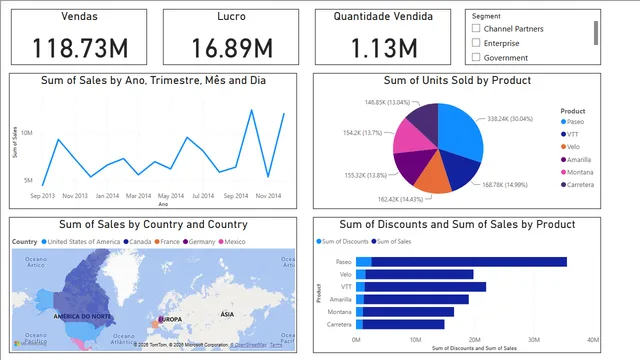Click the Sep 2014 axis label
Image resolution: width=640 pixels, height=360 pixels.
[236, 196]
